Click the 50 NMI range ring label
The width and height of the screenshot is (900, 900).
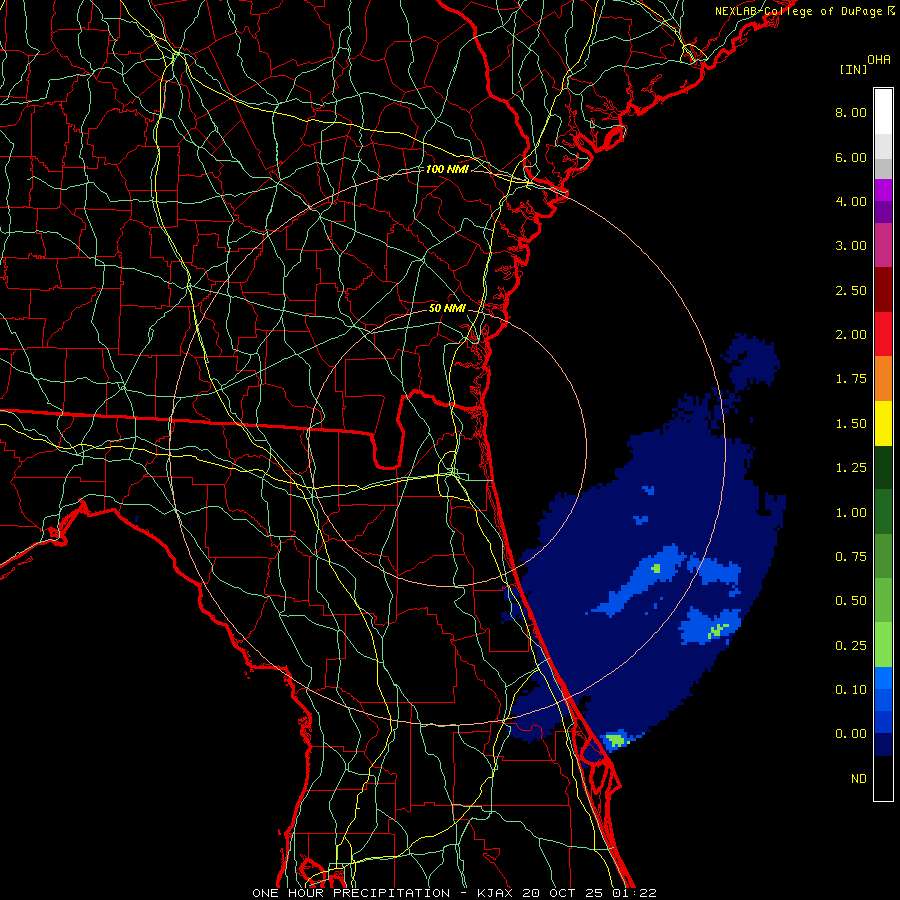[x=447, y=308]
